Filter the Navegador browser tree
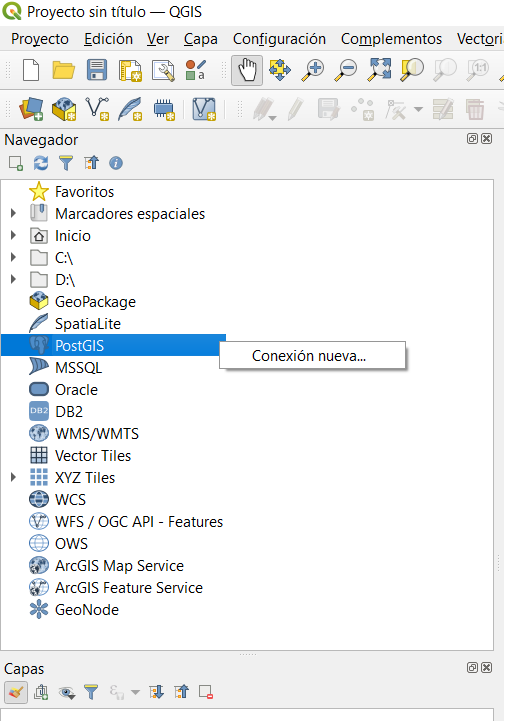The image size is (505, 721). 66,163
